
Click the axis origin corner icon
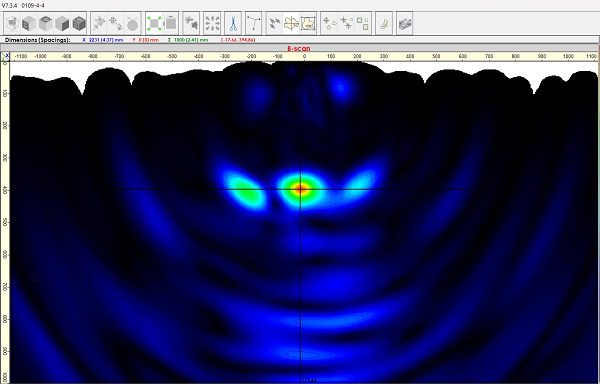point(5,57)
